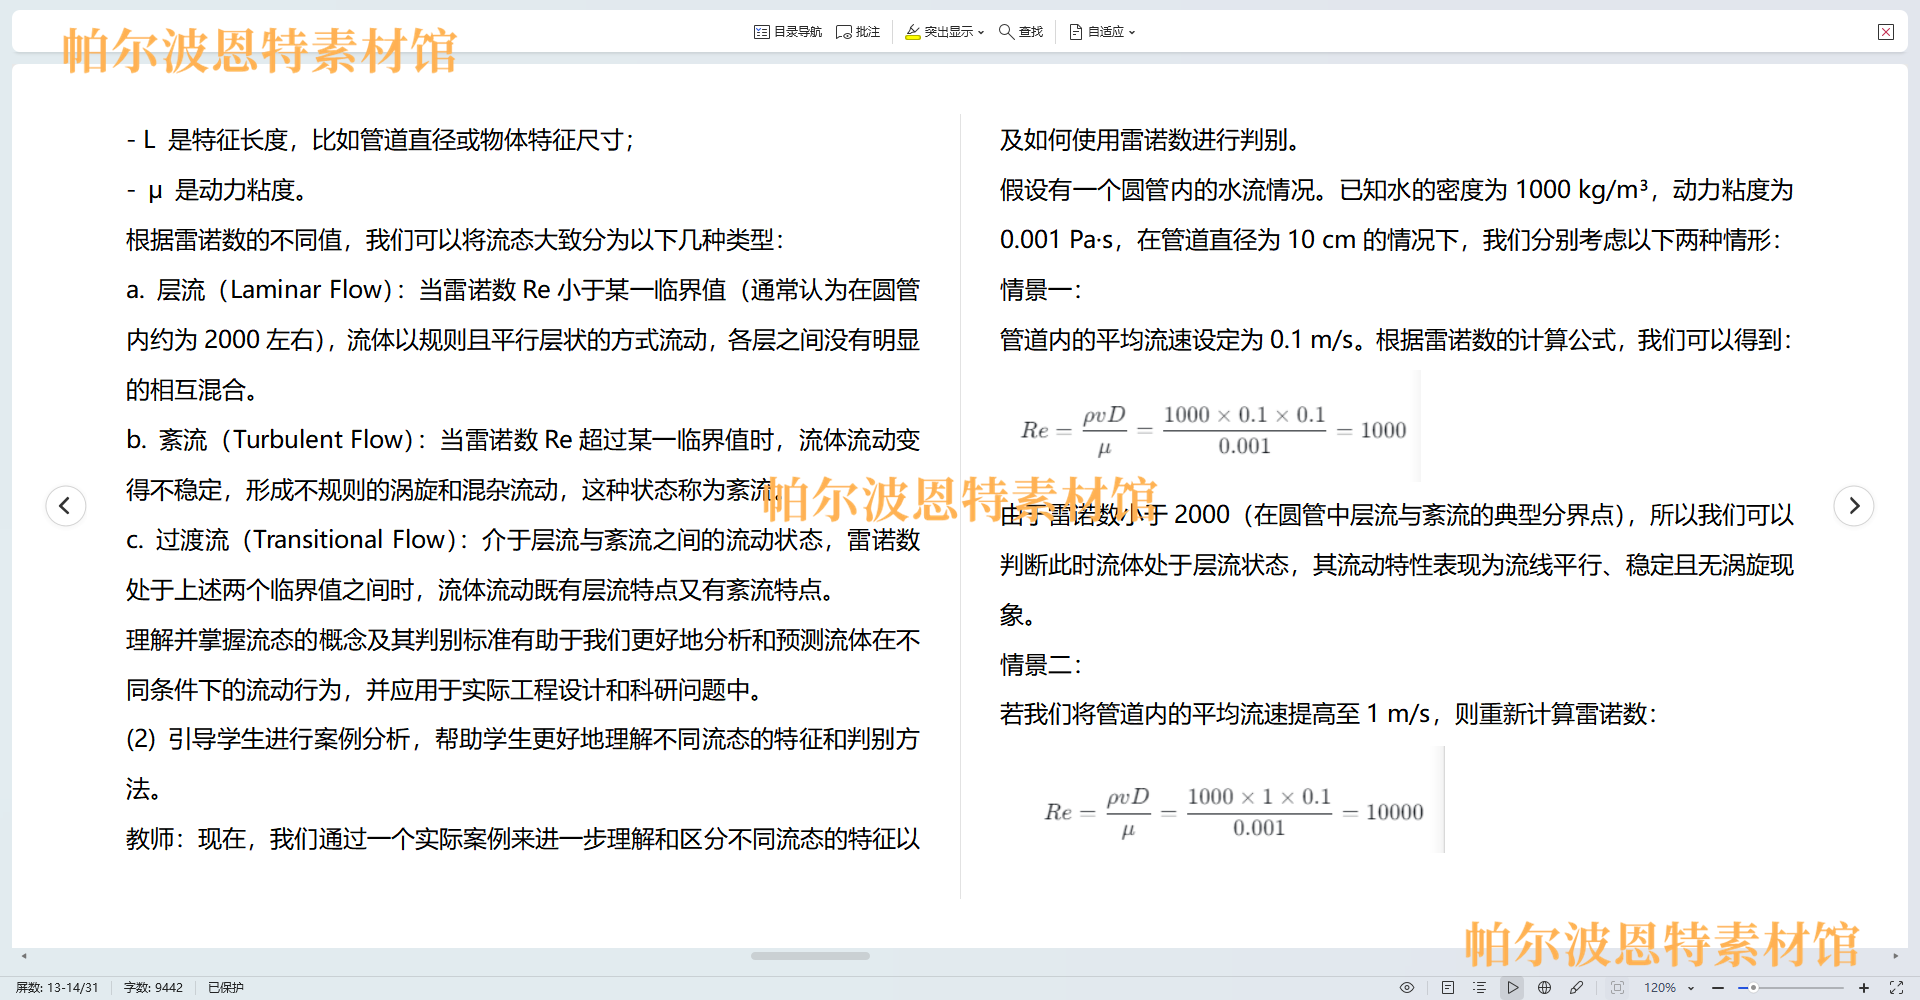The image size is (1920, 1000).
Task: Enter fullscreen with the expand icon
Action: 1896,987
